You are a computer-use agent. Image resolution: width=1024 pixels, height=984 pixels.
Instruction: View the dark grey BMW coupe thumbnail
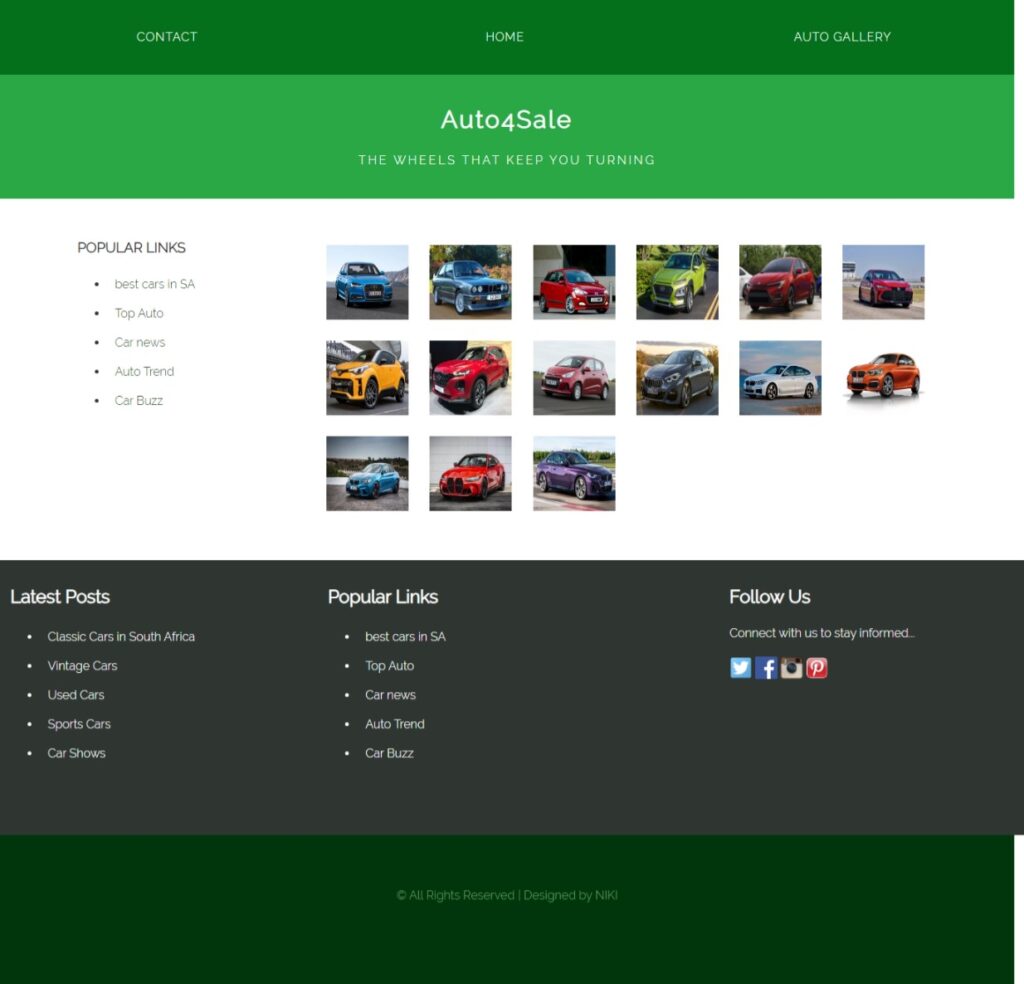coord(677,377)
